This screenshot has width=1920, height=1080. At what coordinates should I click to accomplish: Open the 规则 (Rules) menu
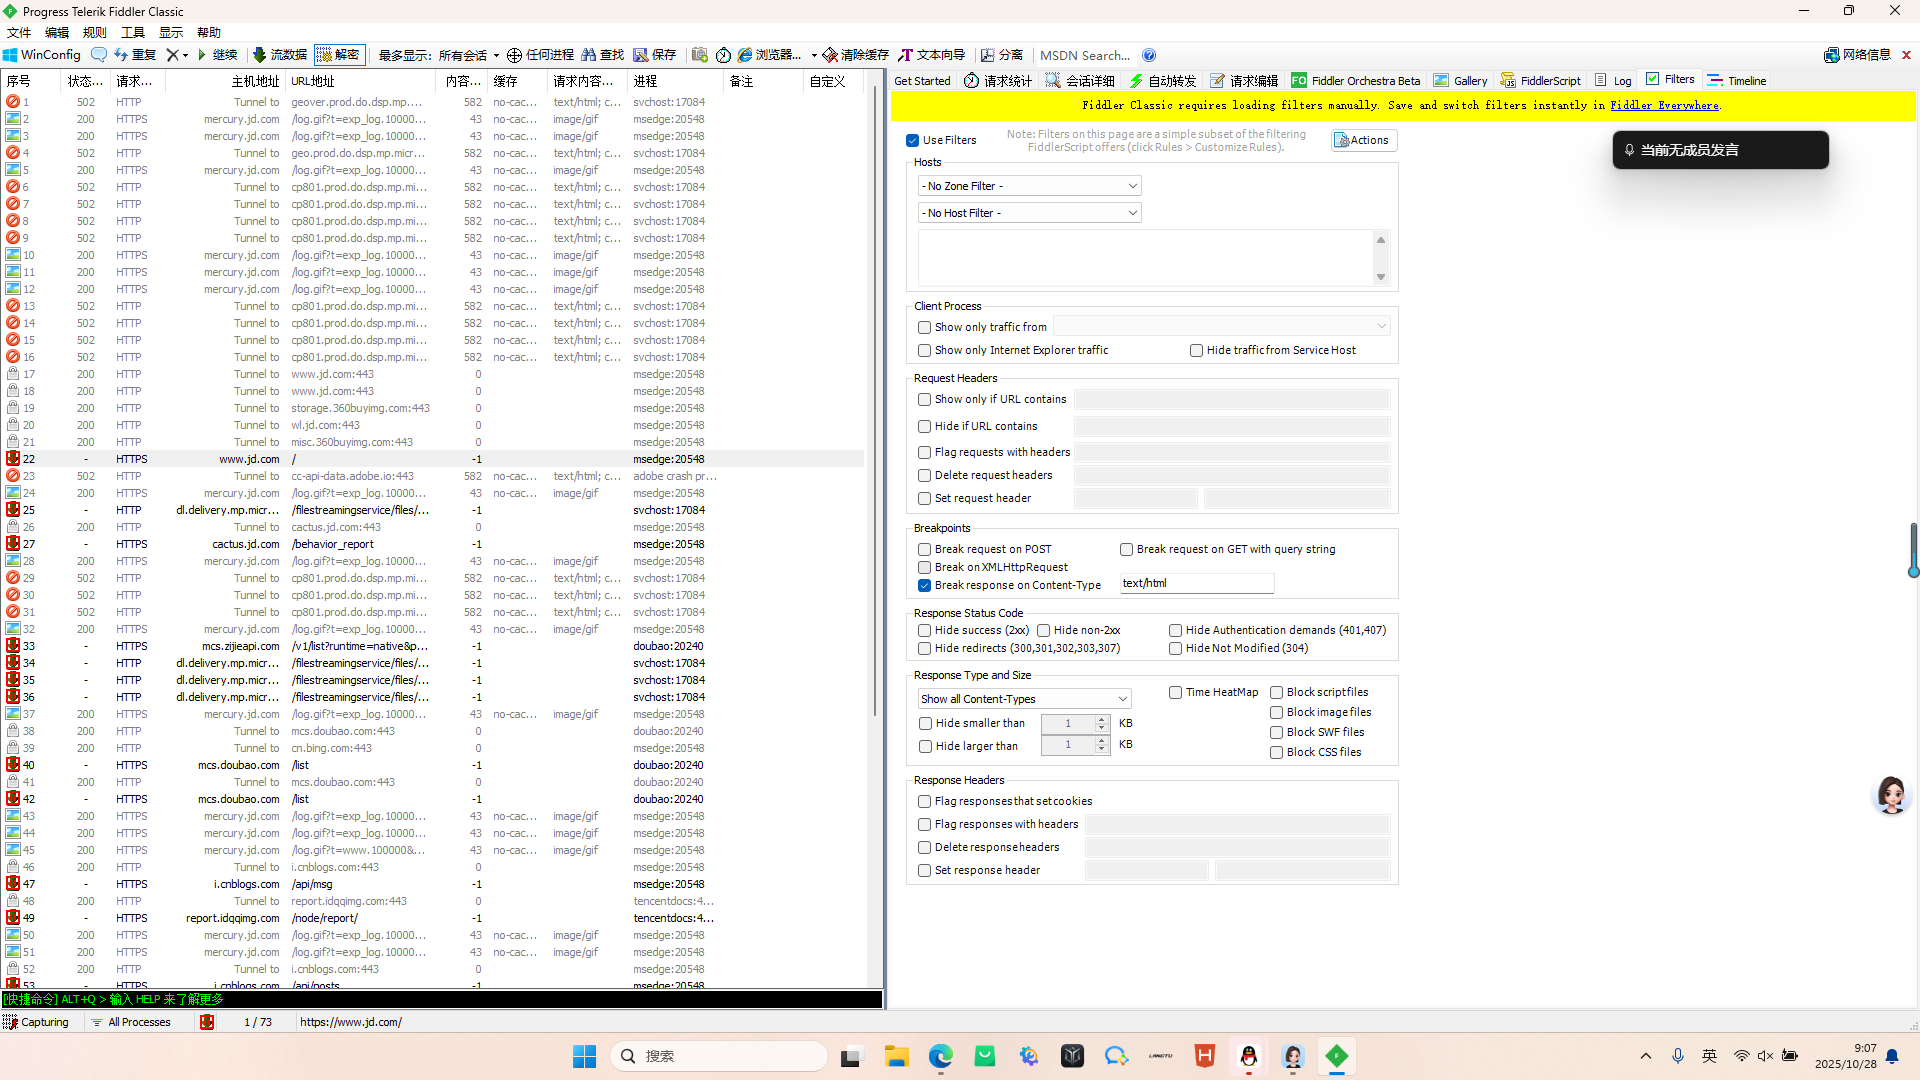[95, 33]
